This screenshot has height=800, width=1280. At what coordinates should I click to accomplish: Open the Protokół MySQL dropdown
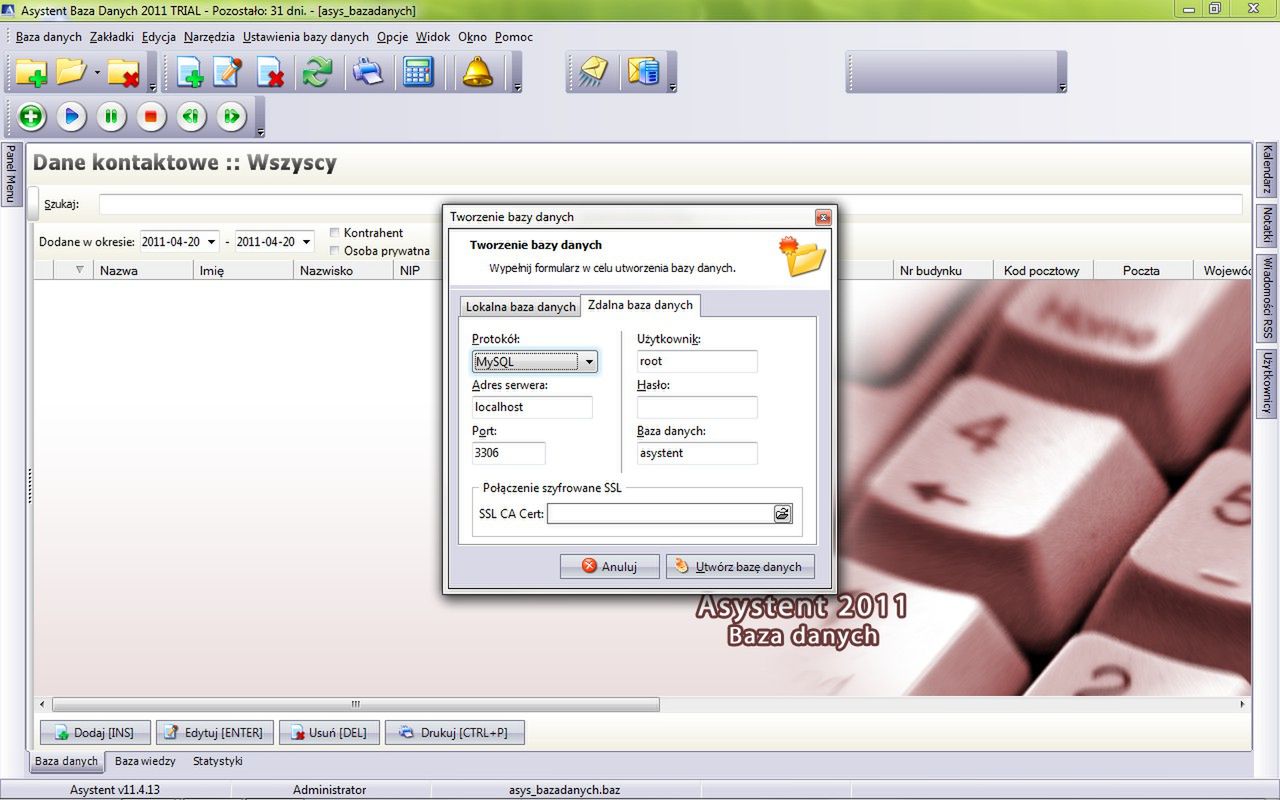point(590,361)
